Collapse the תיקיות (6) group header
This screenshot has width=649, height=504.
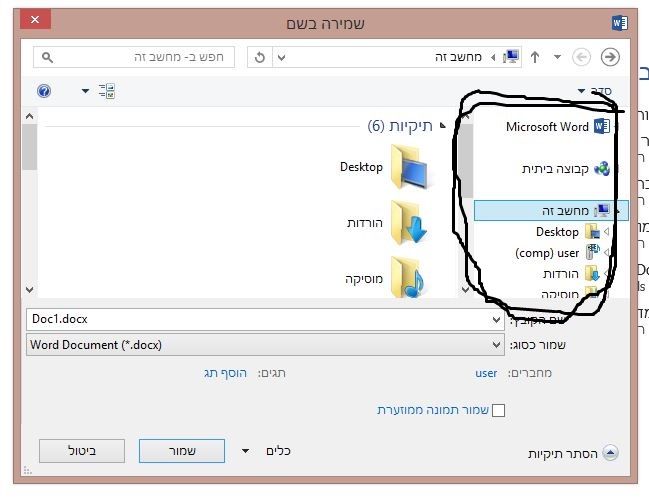pos(443,125)
